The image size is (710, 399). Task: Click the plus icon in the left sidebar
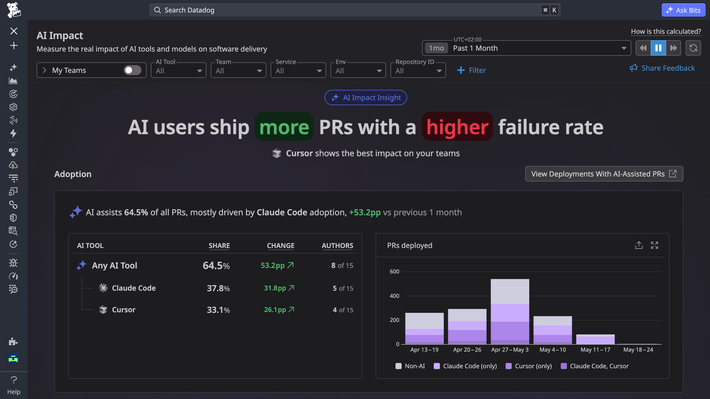tap(14, 46)
